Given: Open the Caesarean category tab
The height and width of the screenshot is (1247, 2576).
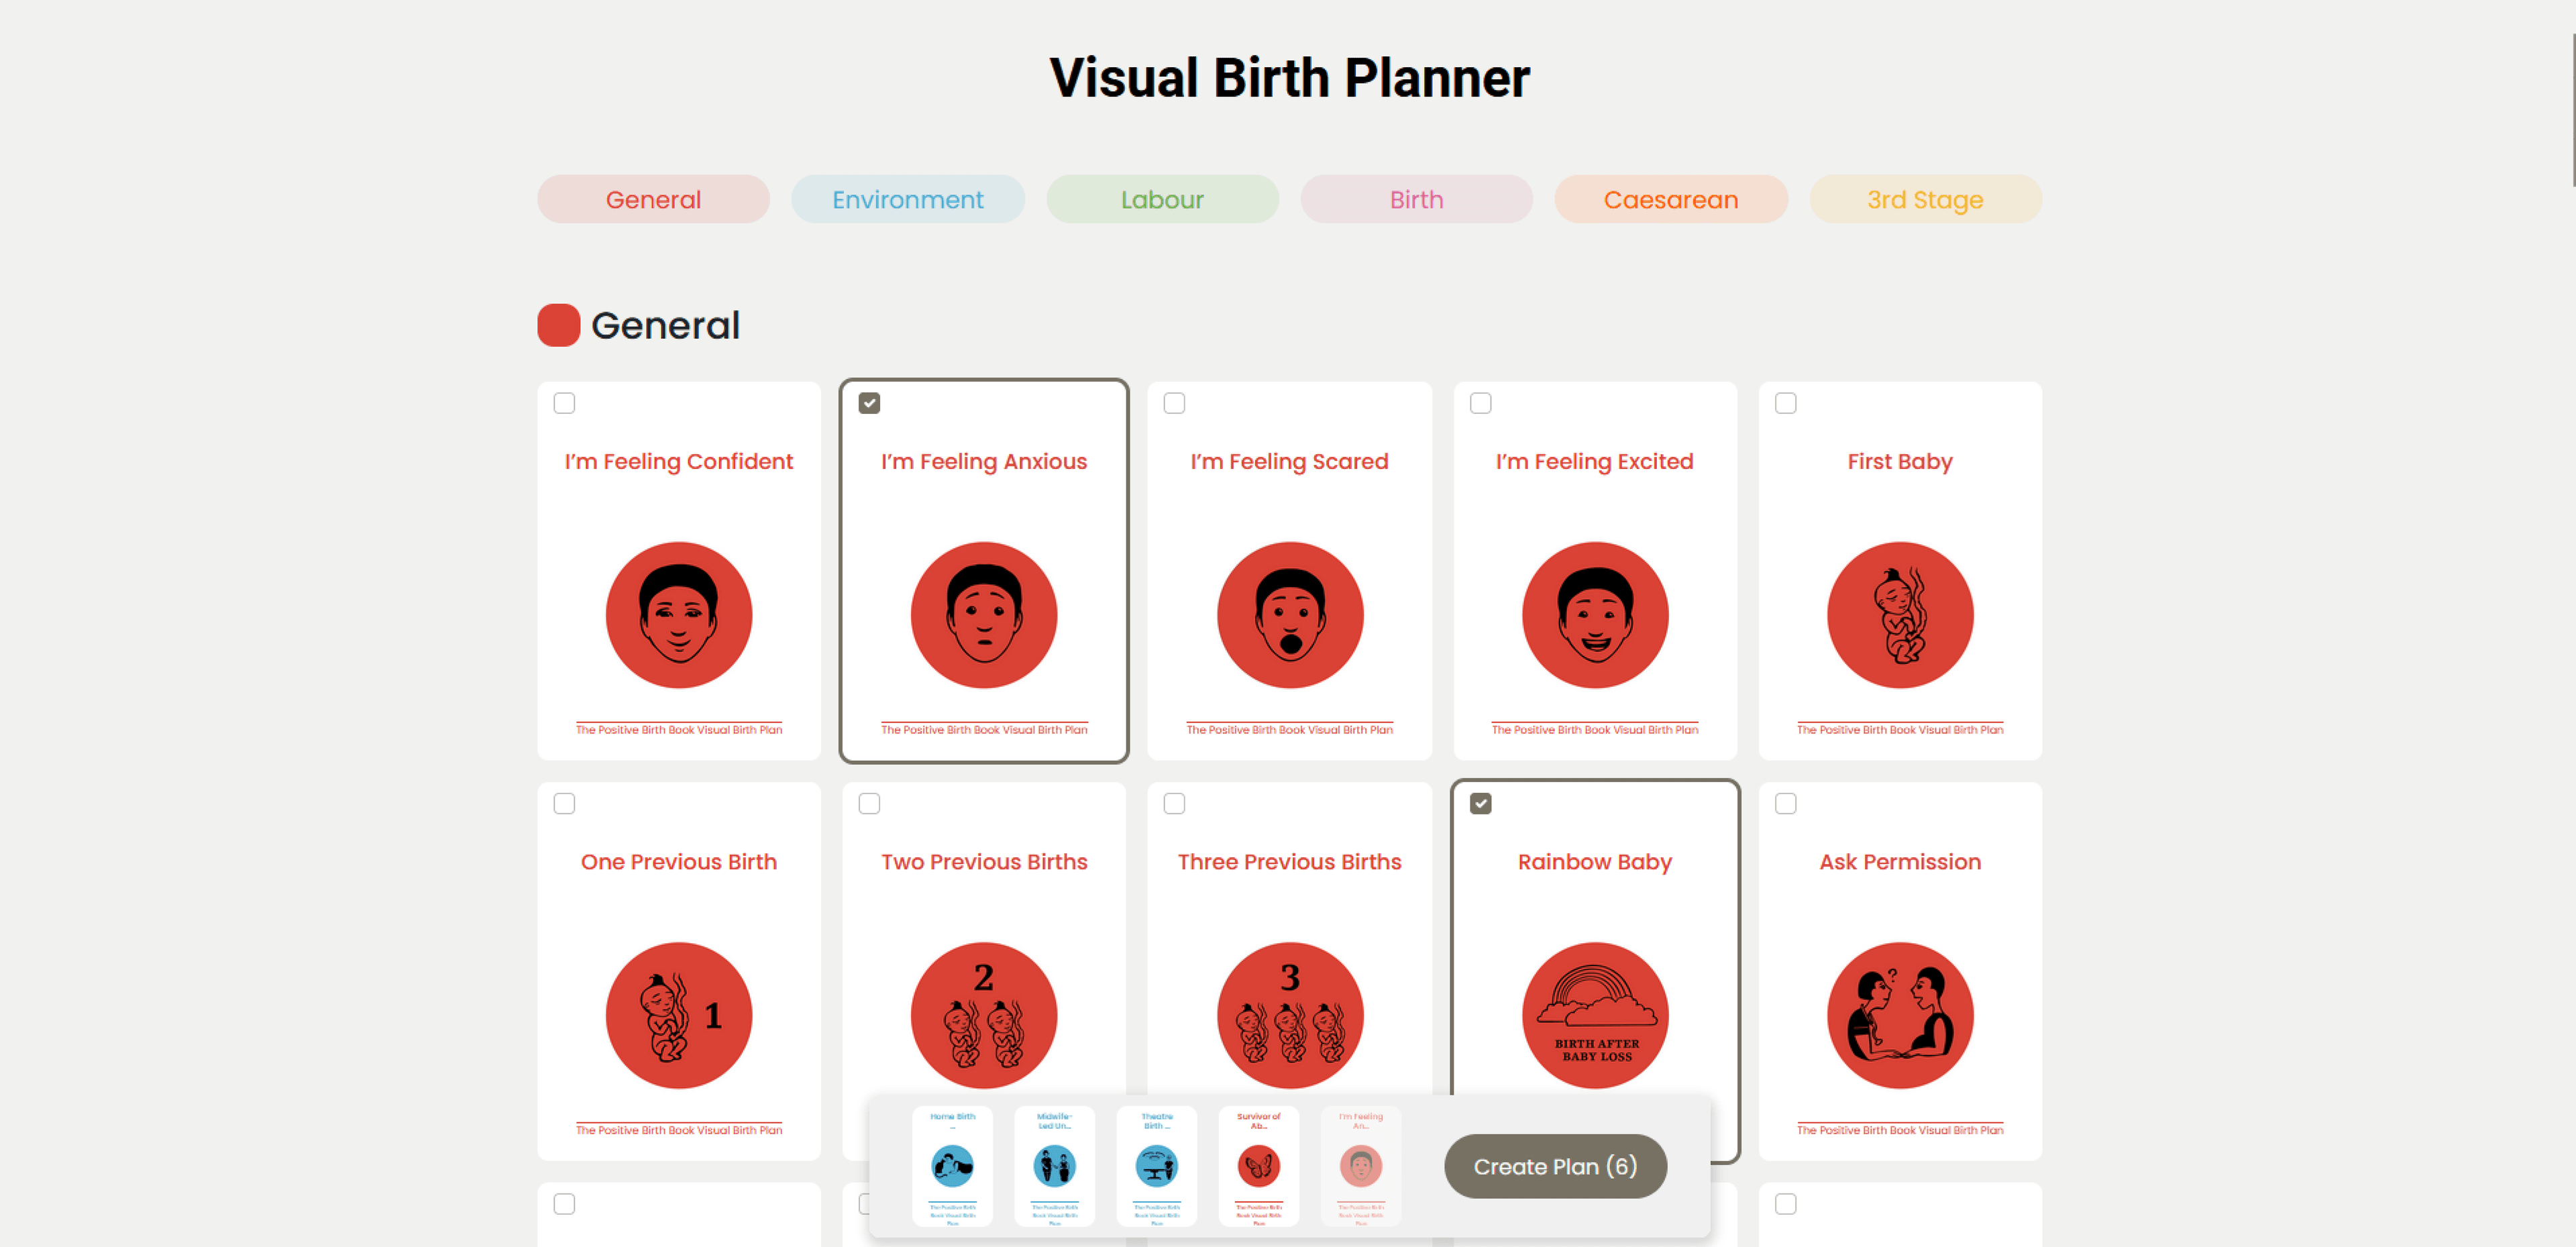Looking at the screenshot, I should [x=1670, y=199].
